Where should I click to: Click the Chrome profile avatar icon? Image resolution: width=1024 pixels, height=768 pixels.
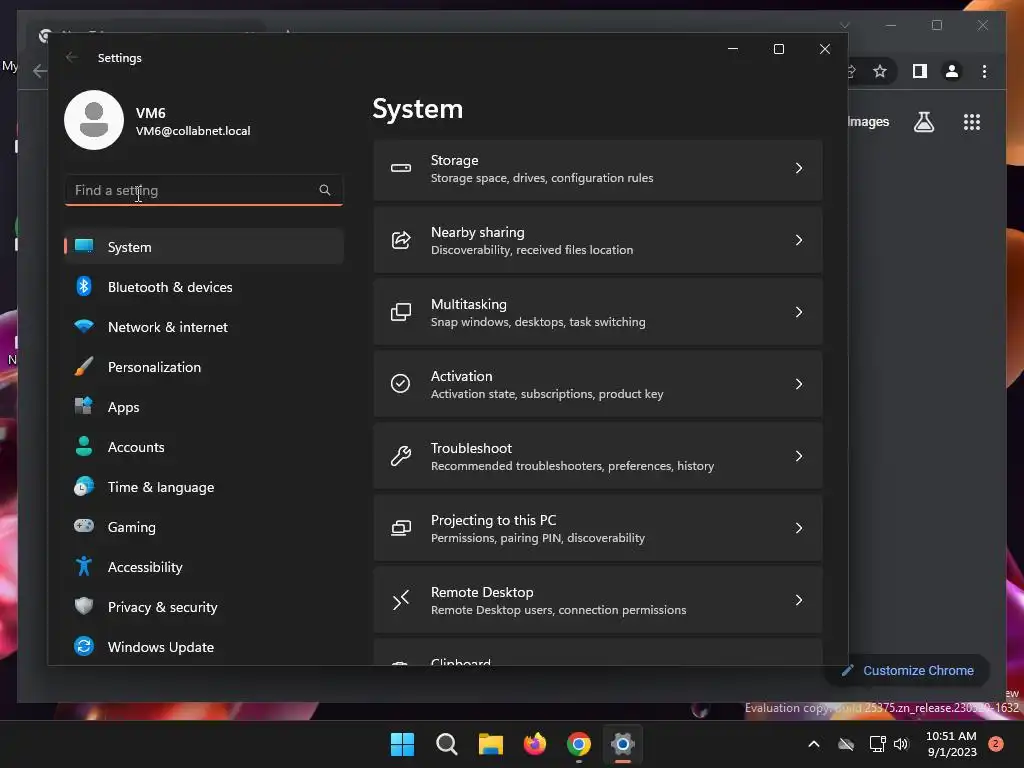tap(952, 71)
